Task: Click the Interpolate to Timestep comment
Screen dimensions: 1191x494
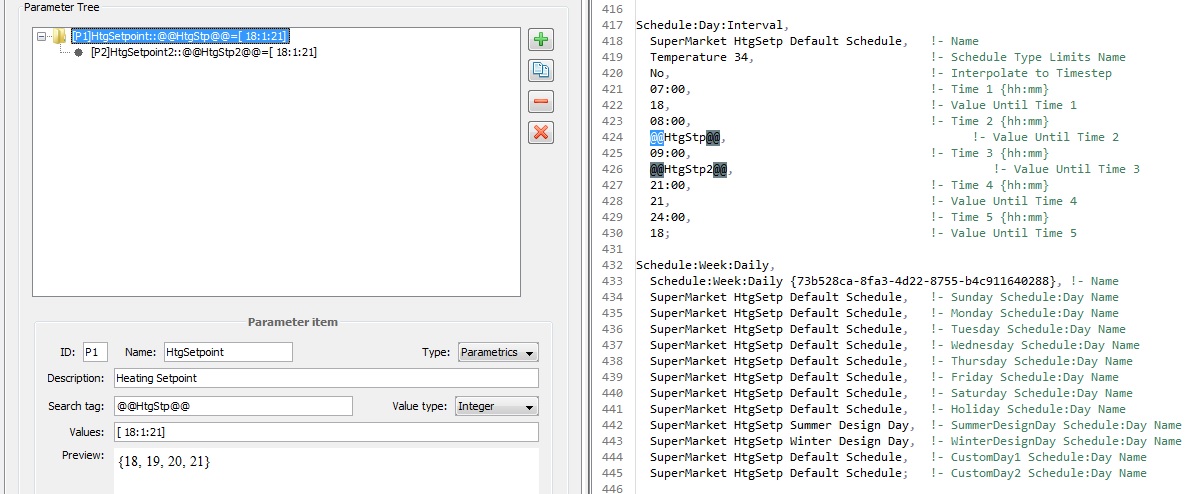Action: click(1021, 73)
